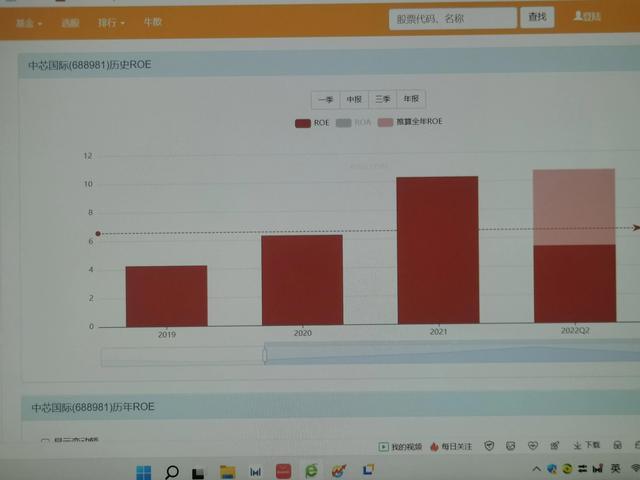
Task: Open the red square taskbar app
Action: pos(283,471)
